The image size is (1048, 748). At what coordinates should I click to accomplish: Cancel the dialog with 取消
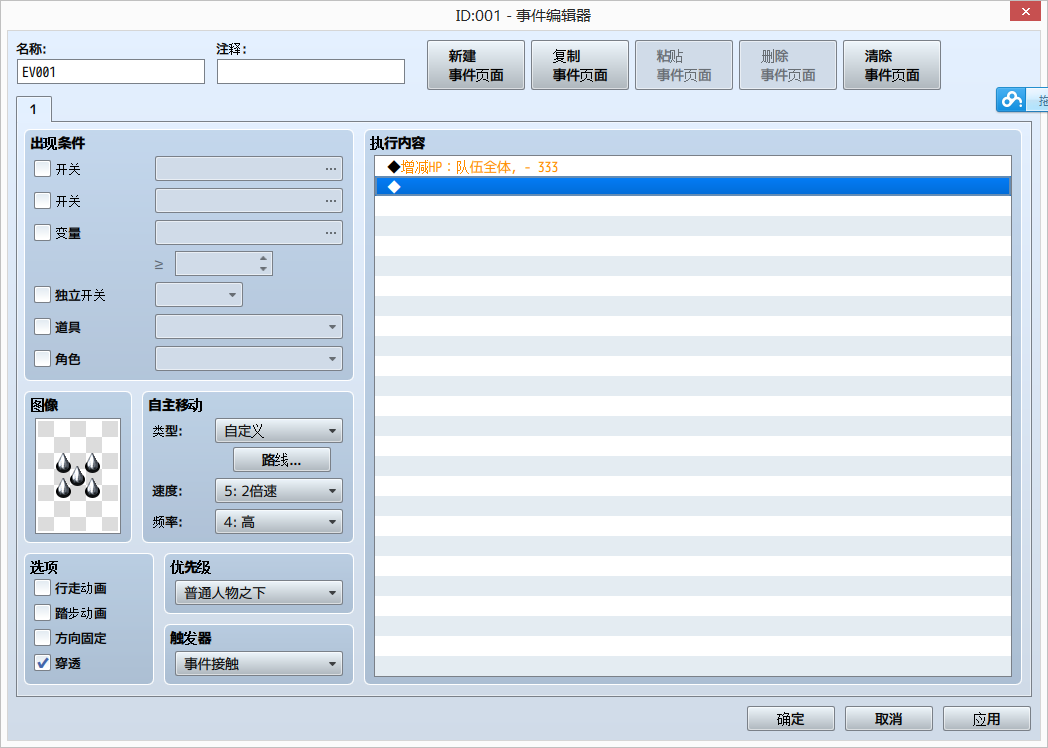pyautogui.click(x=888, y=719)
